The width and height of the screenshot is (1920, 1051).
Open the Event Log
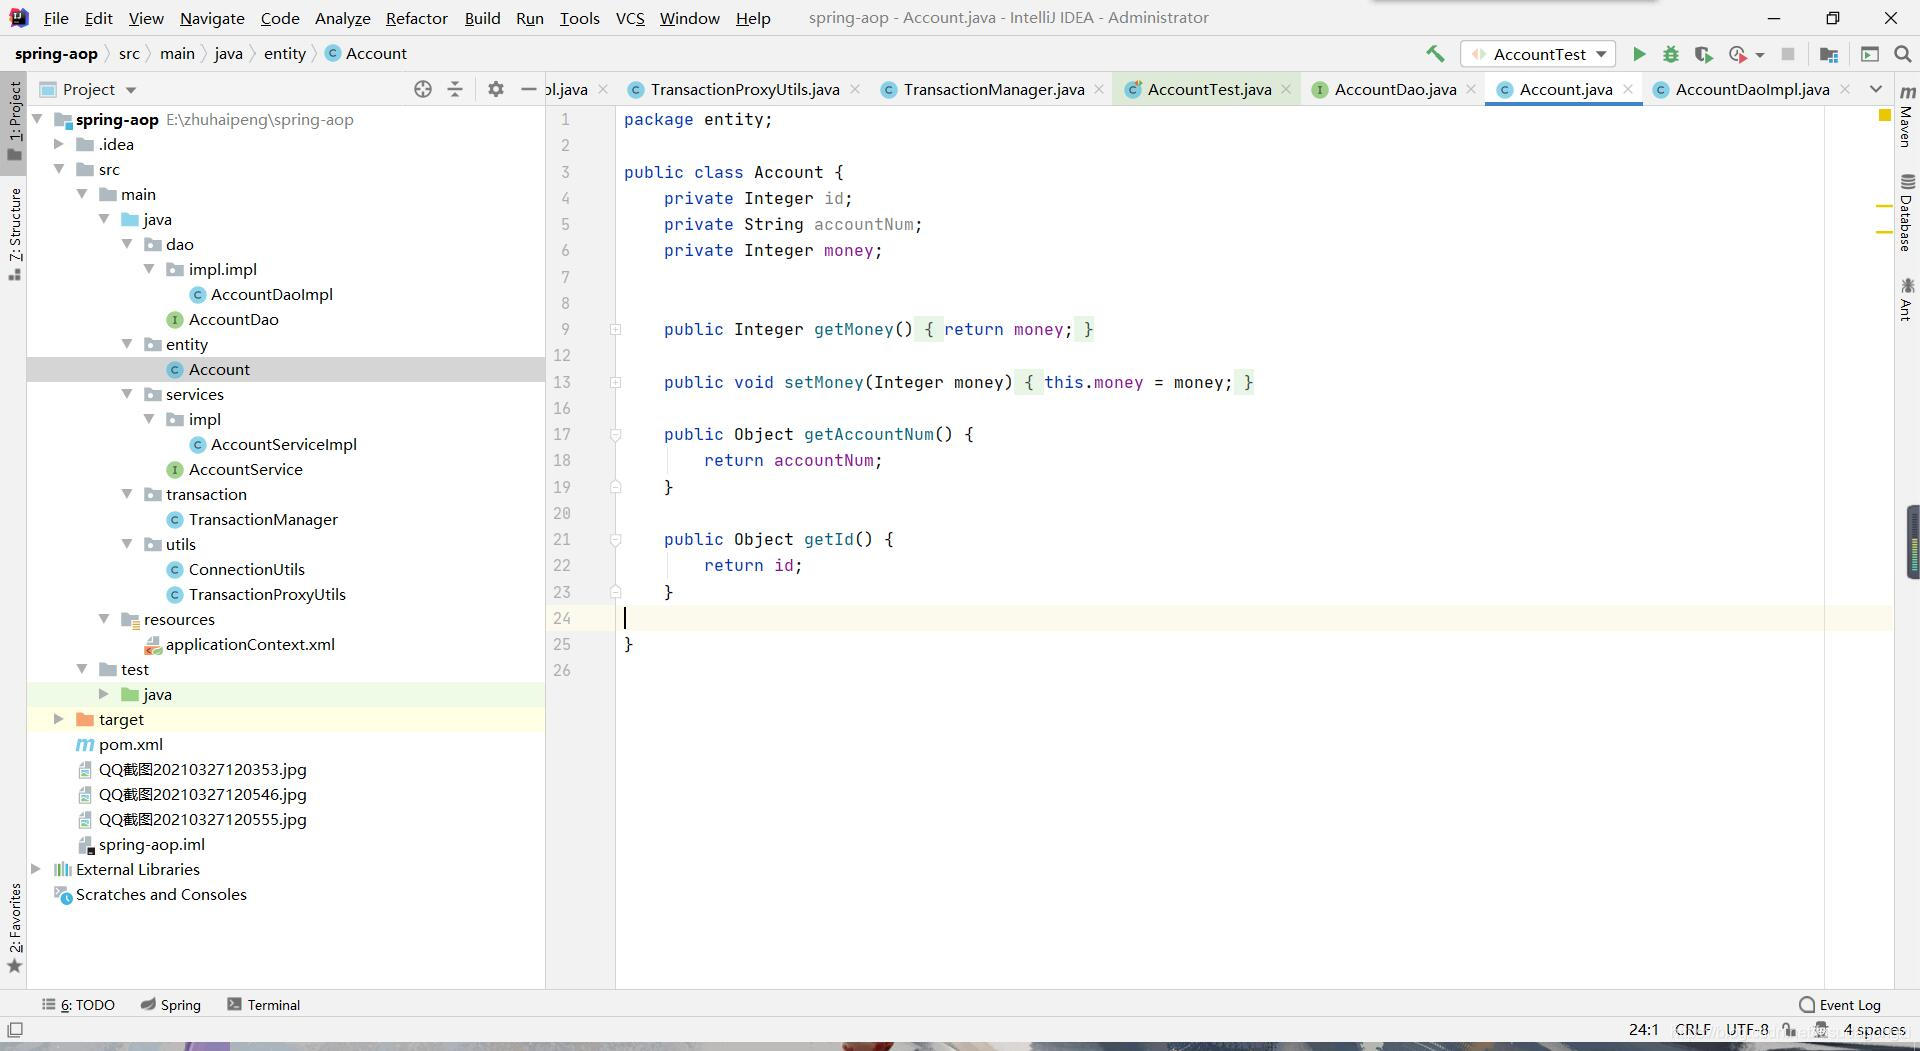1840,1005
